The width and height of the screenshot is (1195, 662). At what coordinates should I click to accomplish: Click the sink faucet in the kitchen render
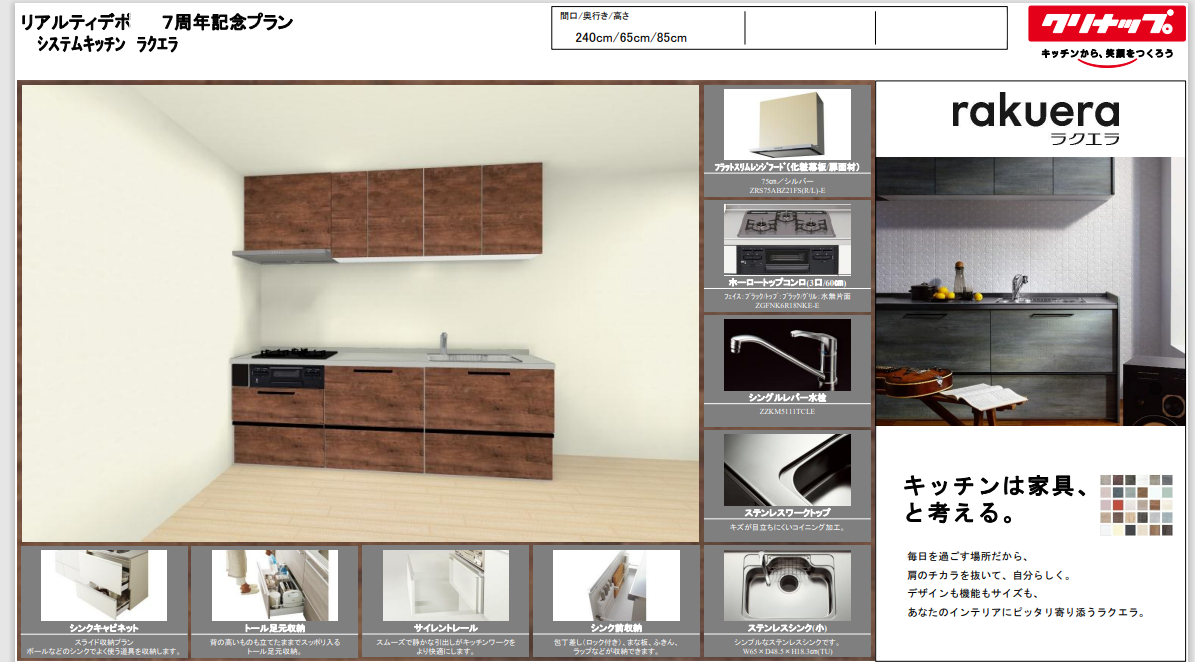coord(444,343)
